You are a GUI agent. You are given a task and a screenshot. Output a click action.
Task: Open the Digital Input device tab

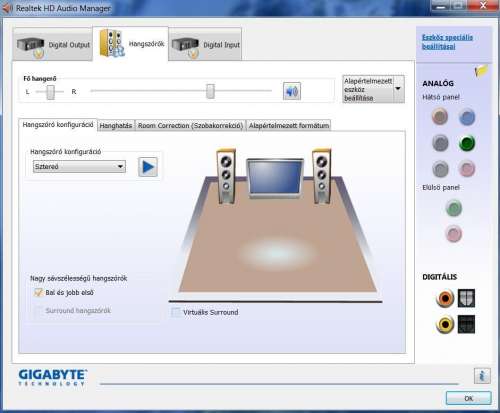pyautogui.click(x=205, y=45)
